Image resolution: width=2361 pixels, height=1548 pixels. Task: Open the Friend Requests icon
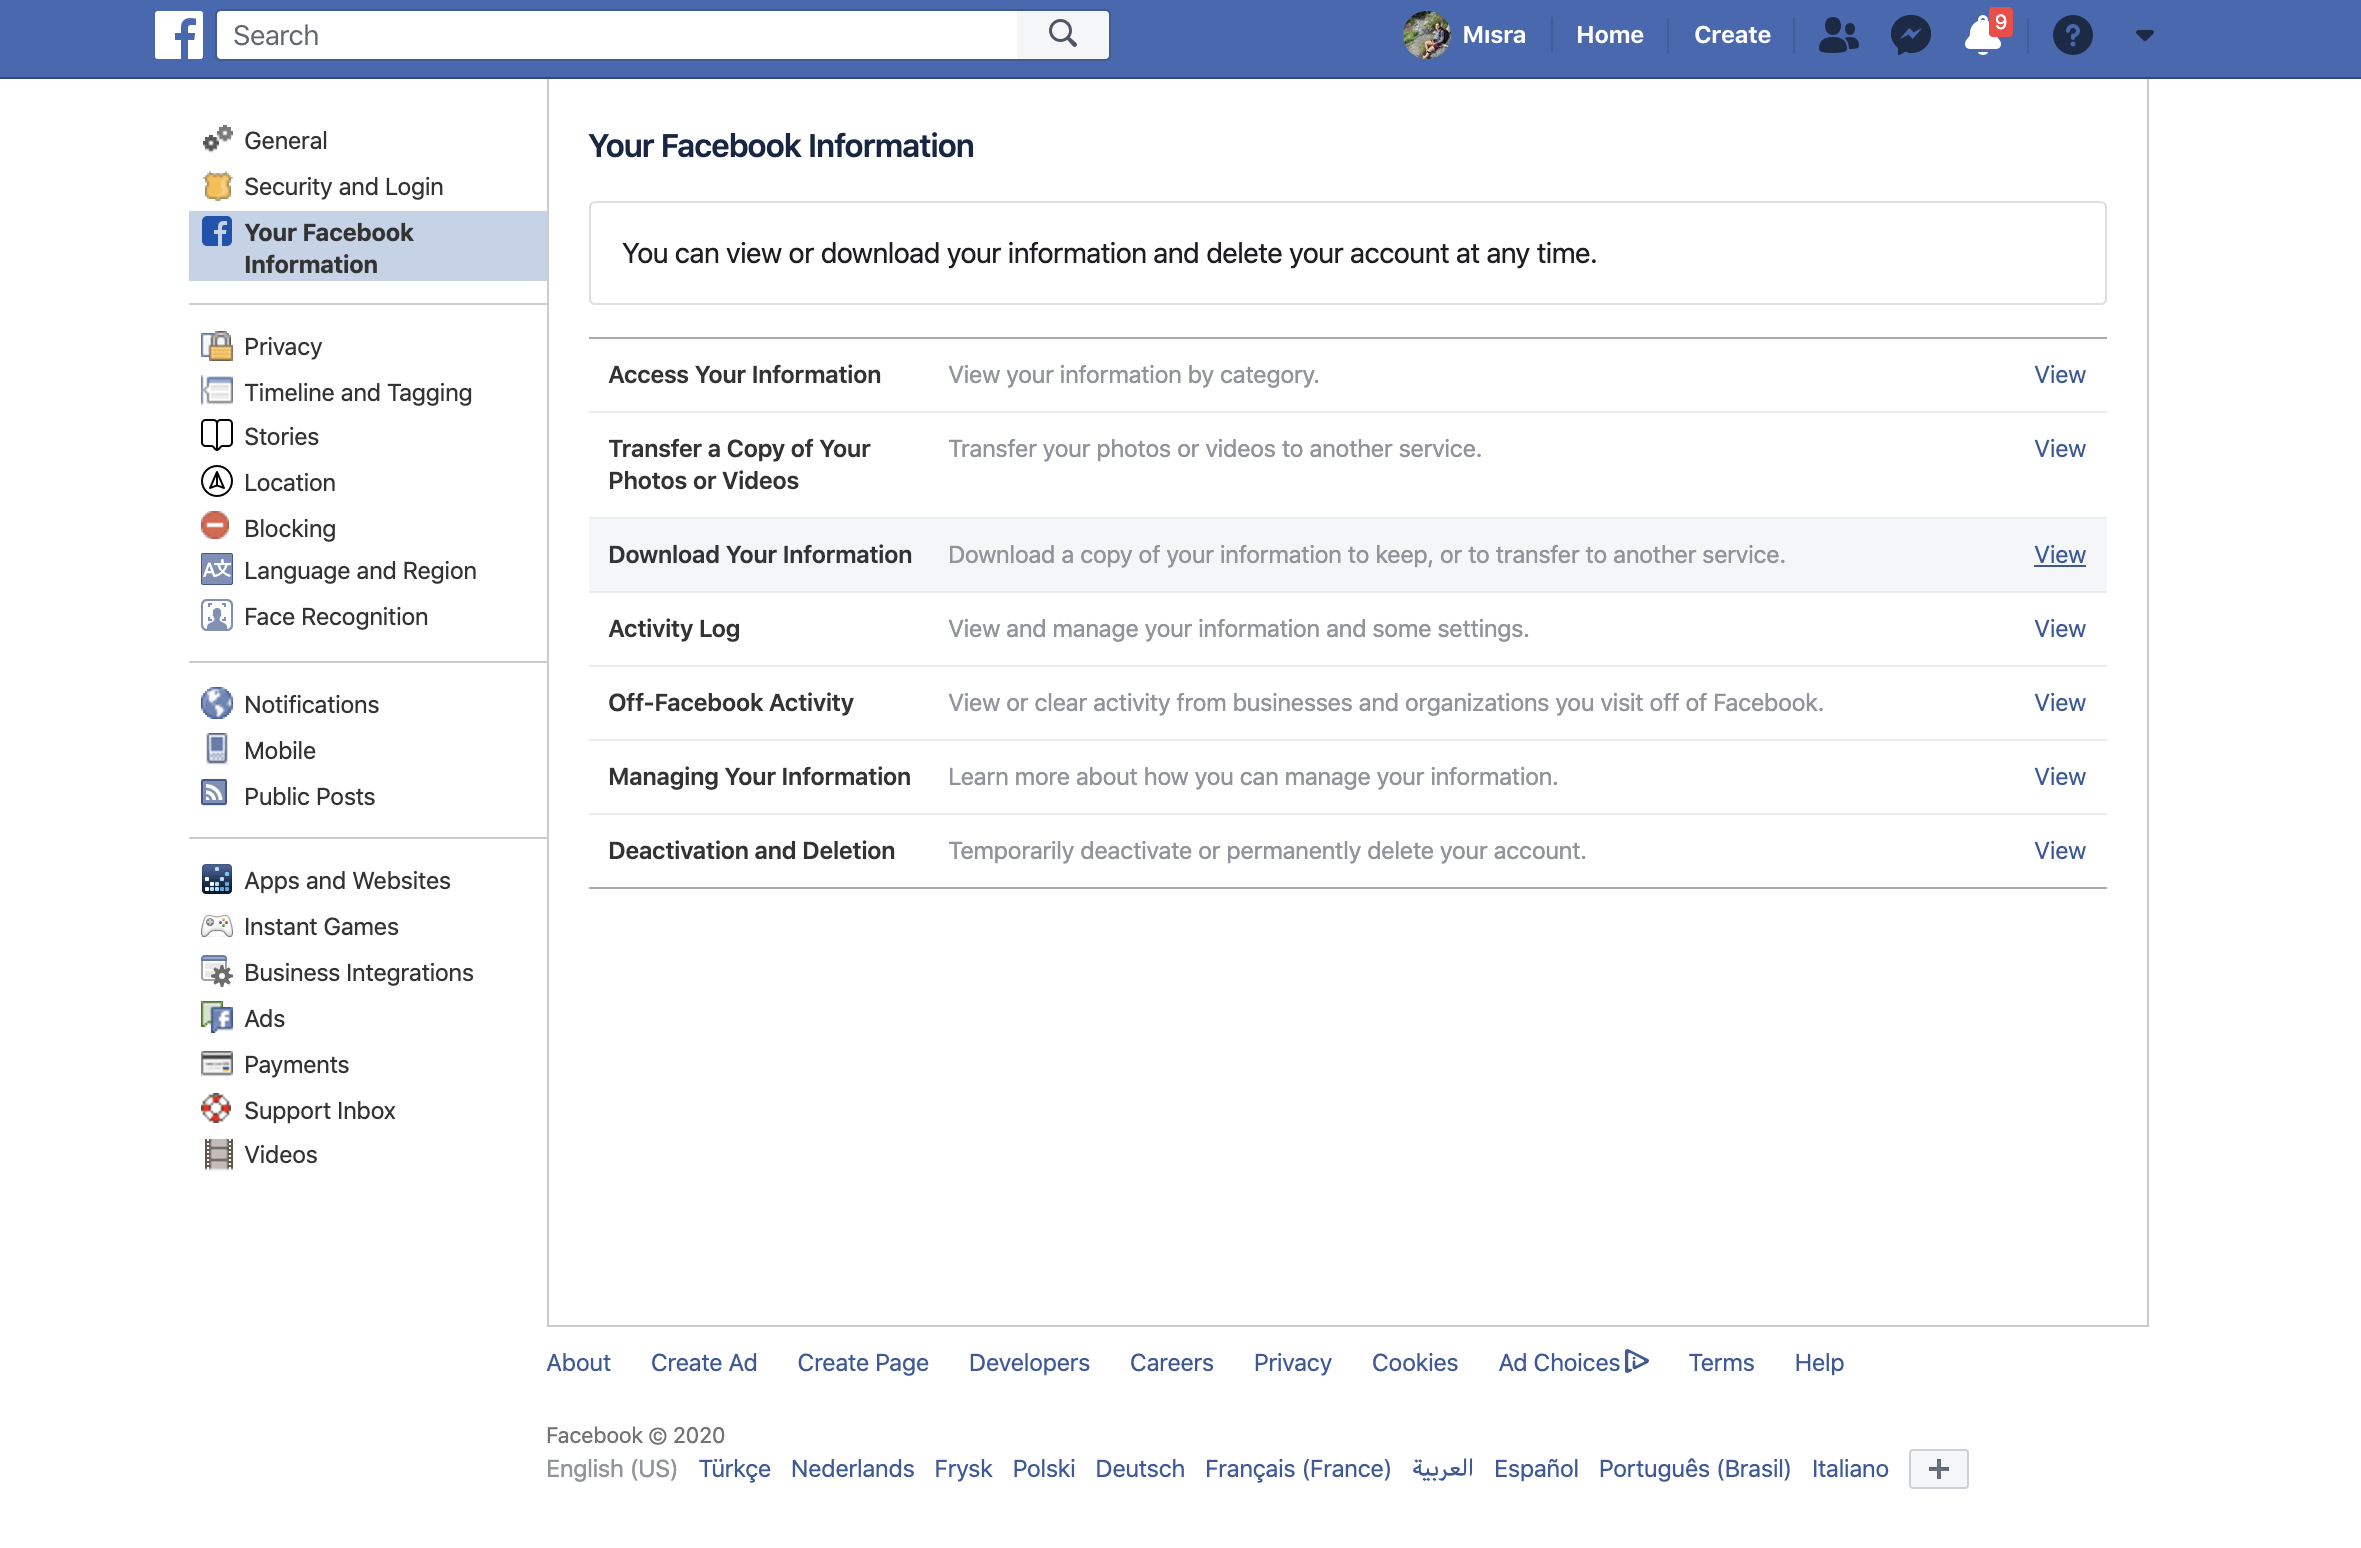point(1838,35)
